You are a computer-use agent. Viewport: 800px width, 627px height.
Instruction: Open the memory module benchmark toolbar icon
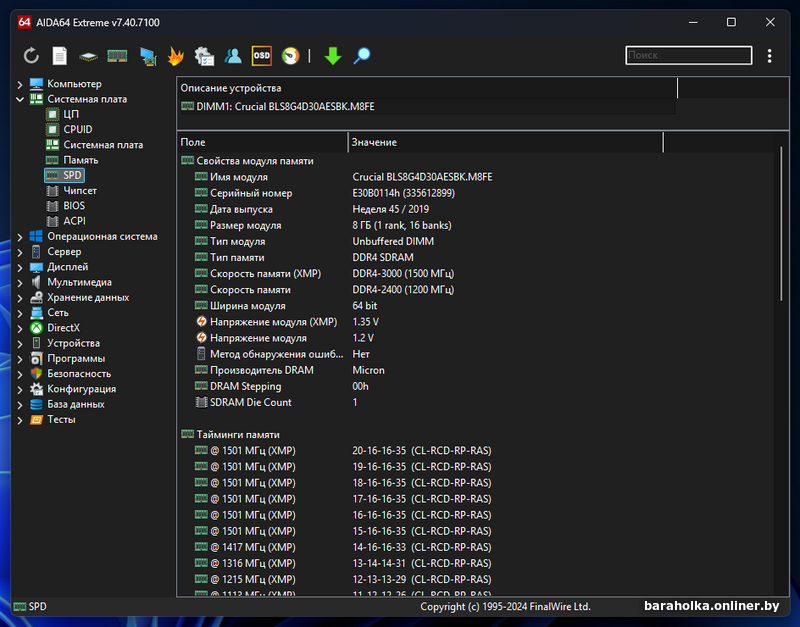pos(118,56)
